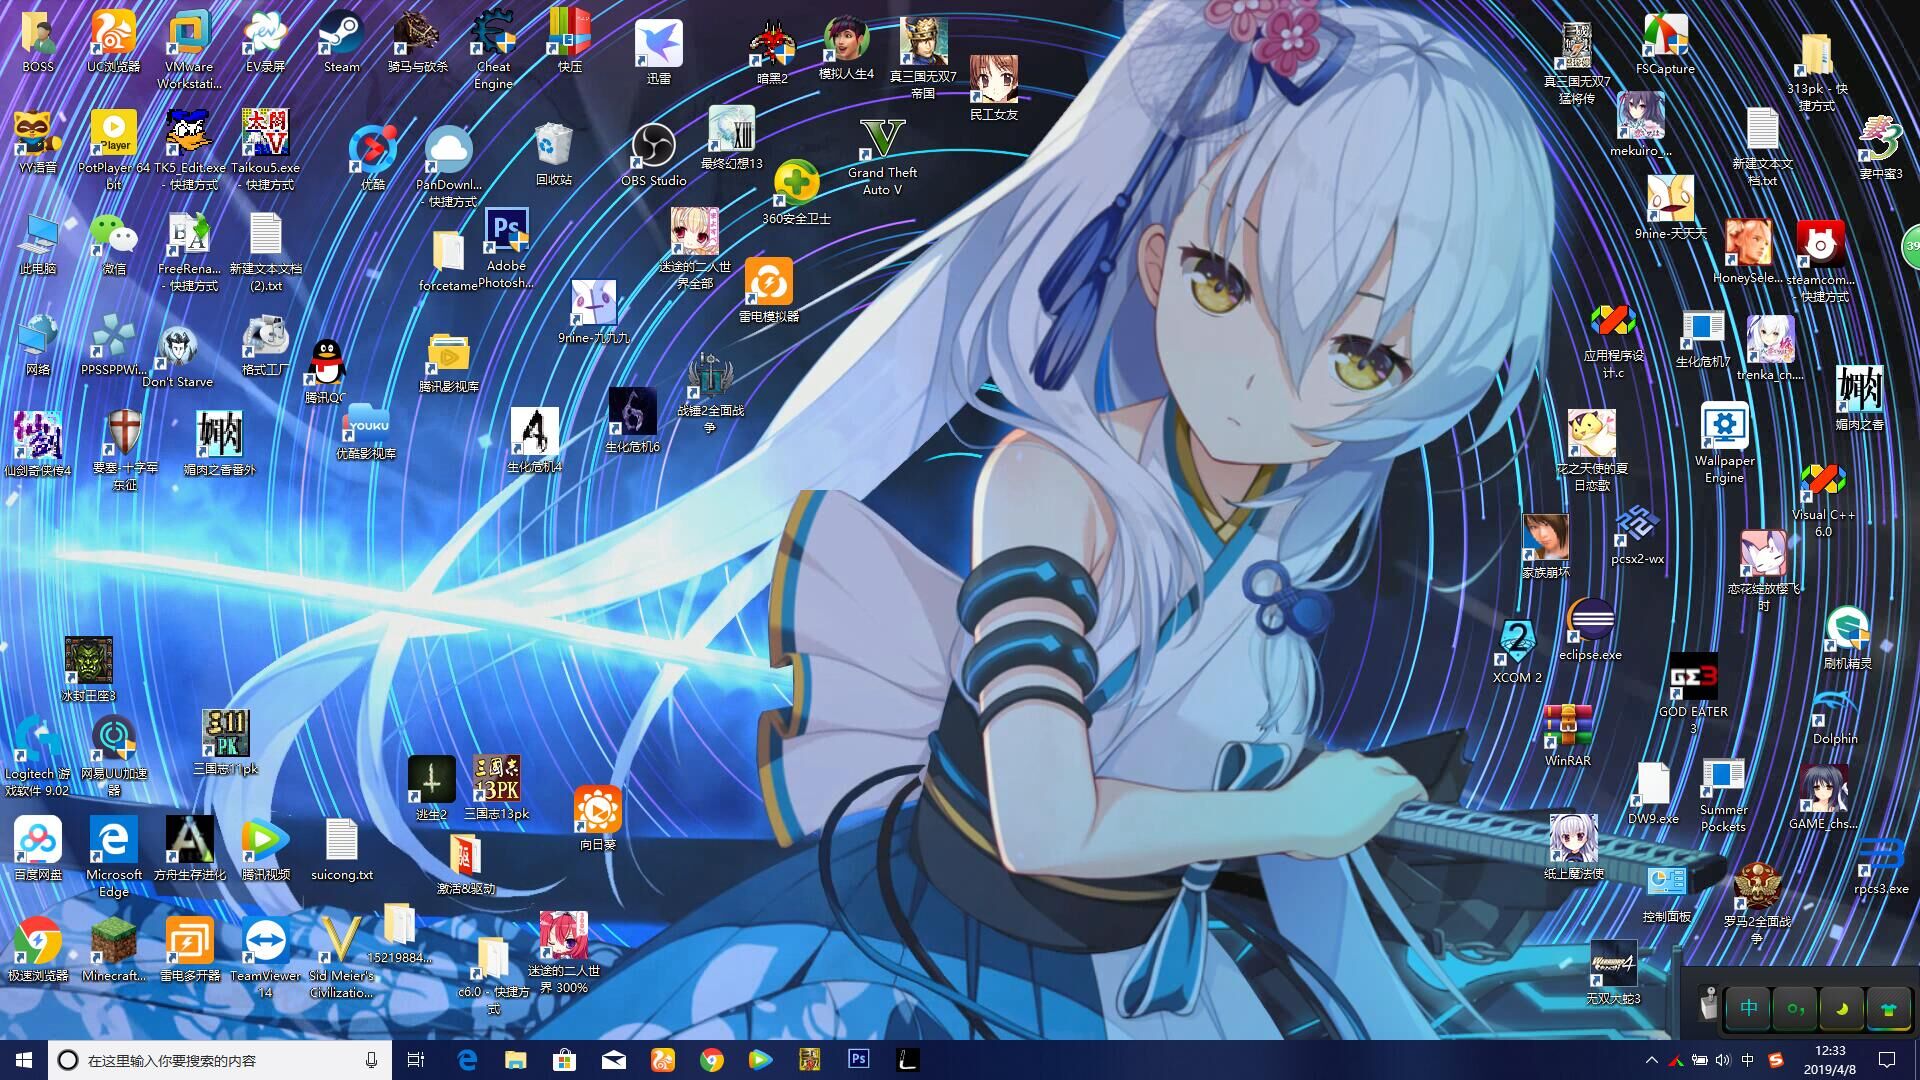Open the OBS Studio icon
The image size is (1920, 1080).
click(653, 156)
